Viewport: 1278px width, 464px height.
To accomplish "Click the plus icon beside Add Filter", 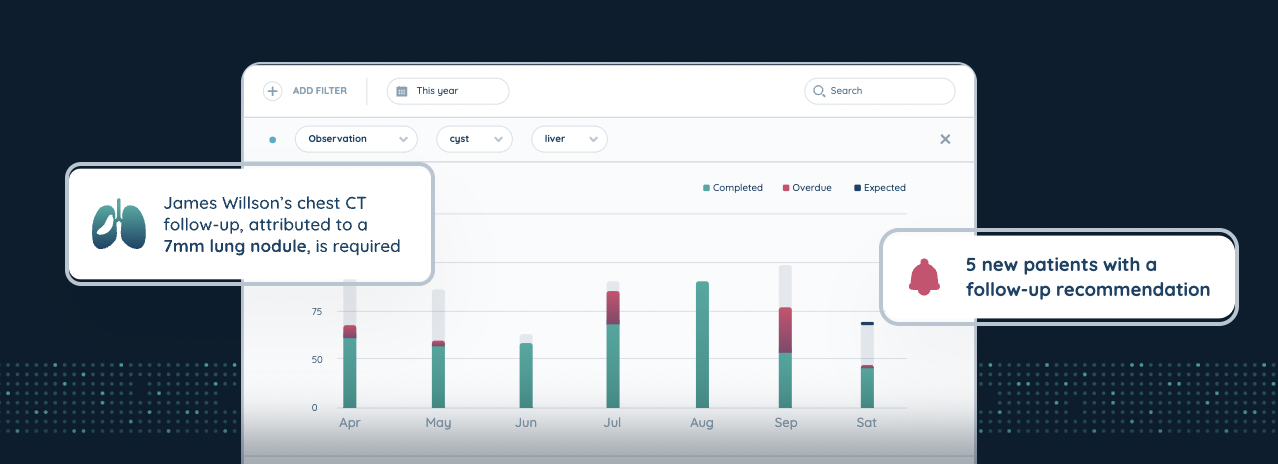I will click(272, 91).
